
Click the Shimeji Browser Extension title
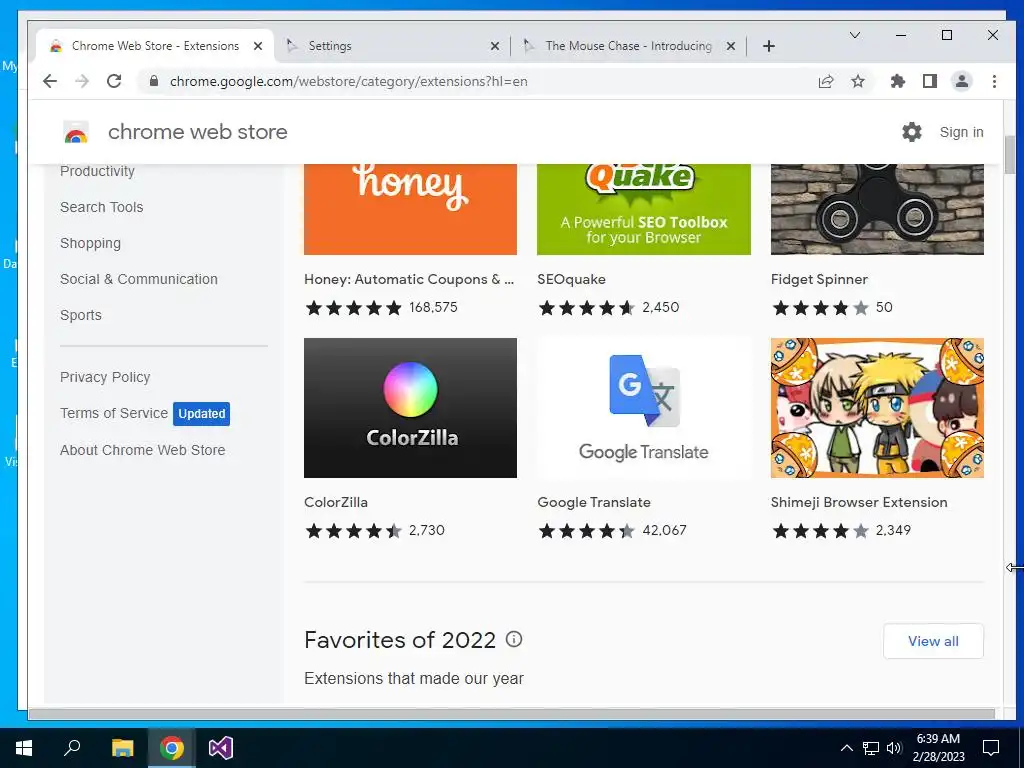[859, 502]
